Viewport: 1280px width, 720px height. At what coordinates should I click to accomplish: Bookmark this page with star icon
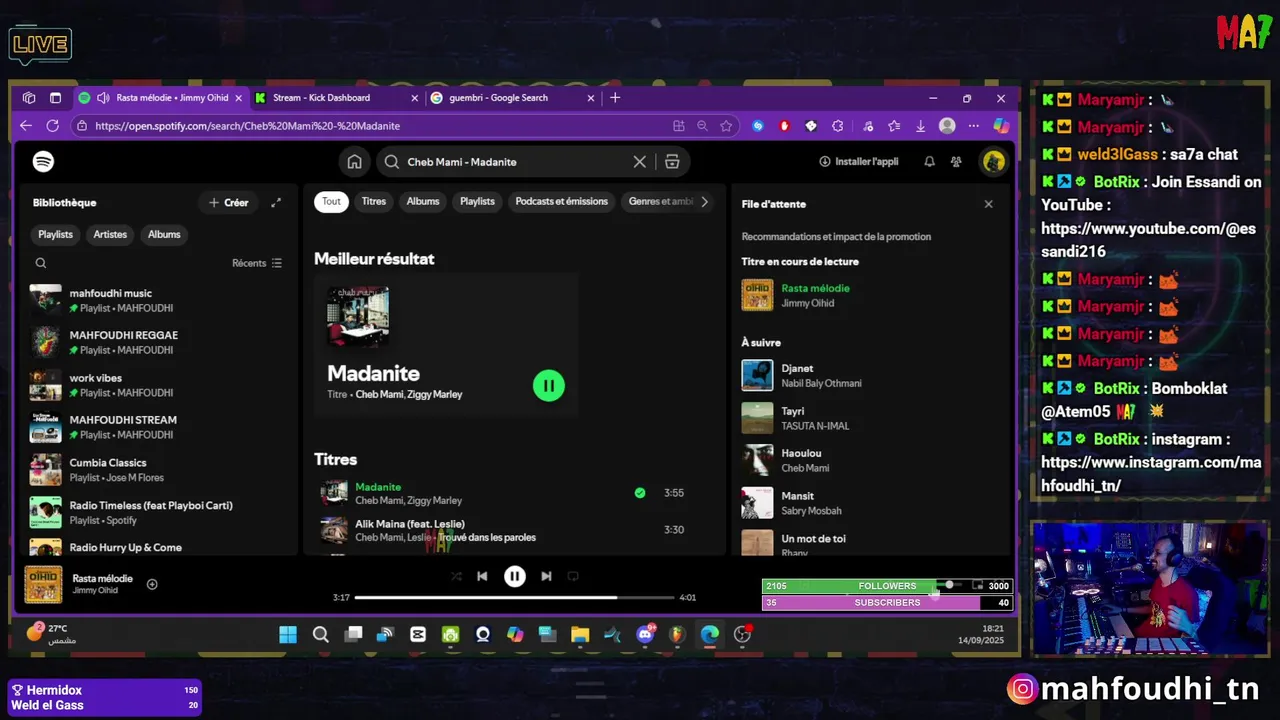726,126
